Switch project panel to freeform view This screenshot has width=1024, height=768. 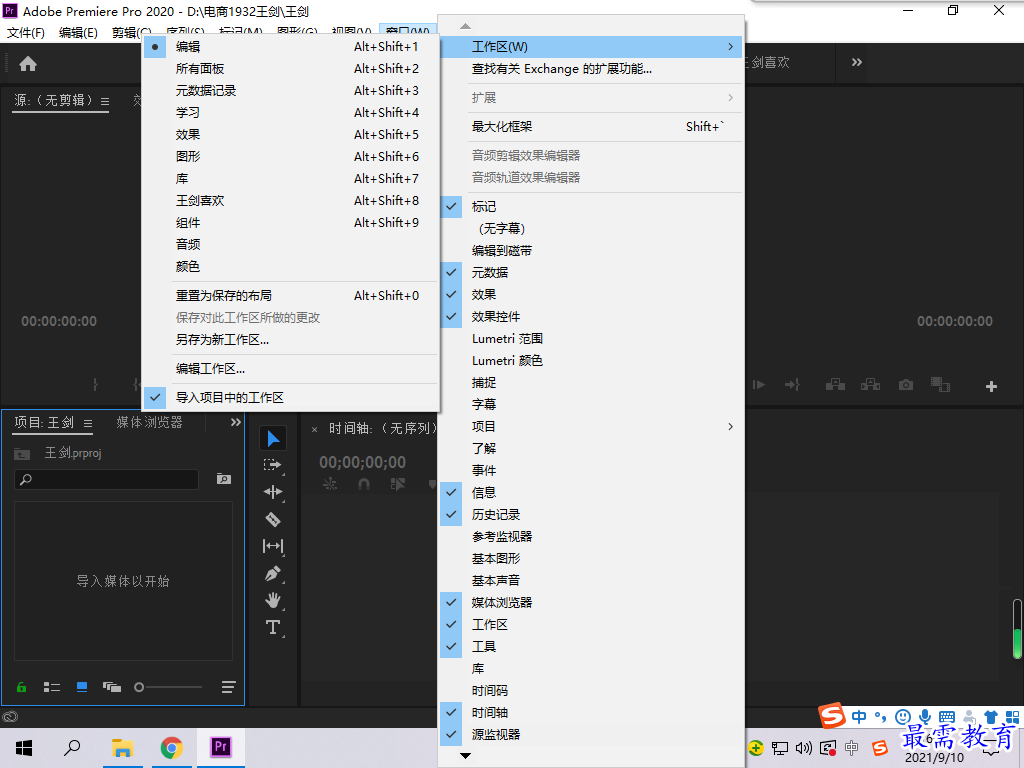point(112,687)
